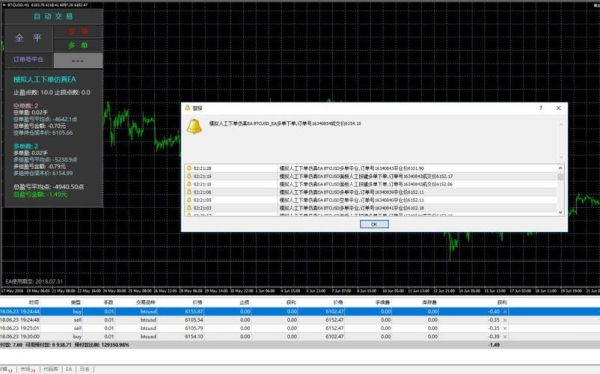Click the bell icon beside the 02:21:19 alert

pyautogui.click(x=189, y=176)
